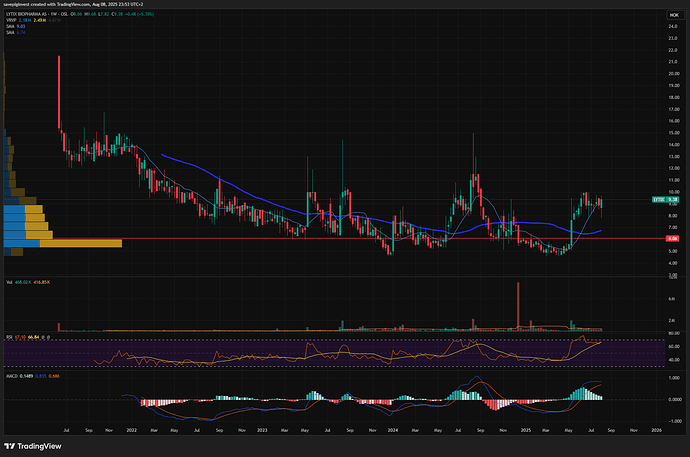Click the 15.00 price scale label
The width and height of the screenshot is (690, 457).
coord(673,133)
